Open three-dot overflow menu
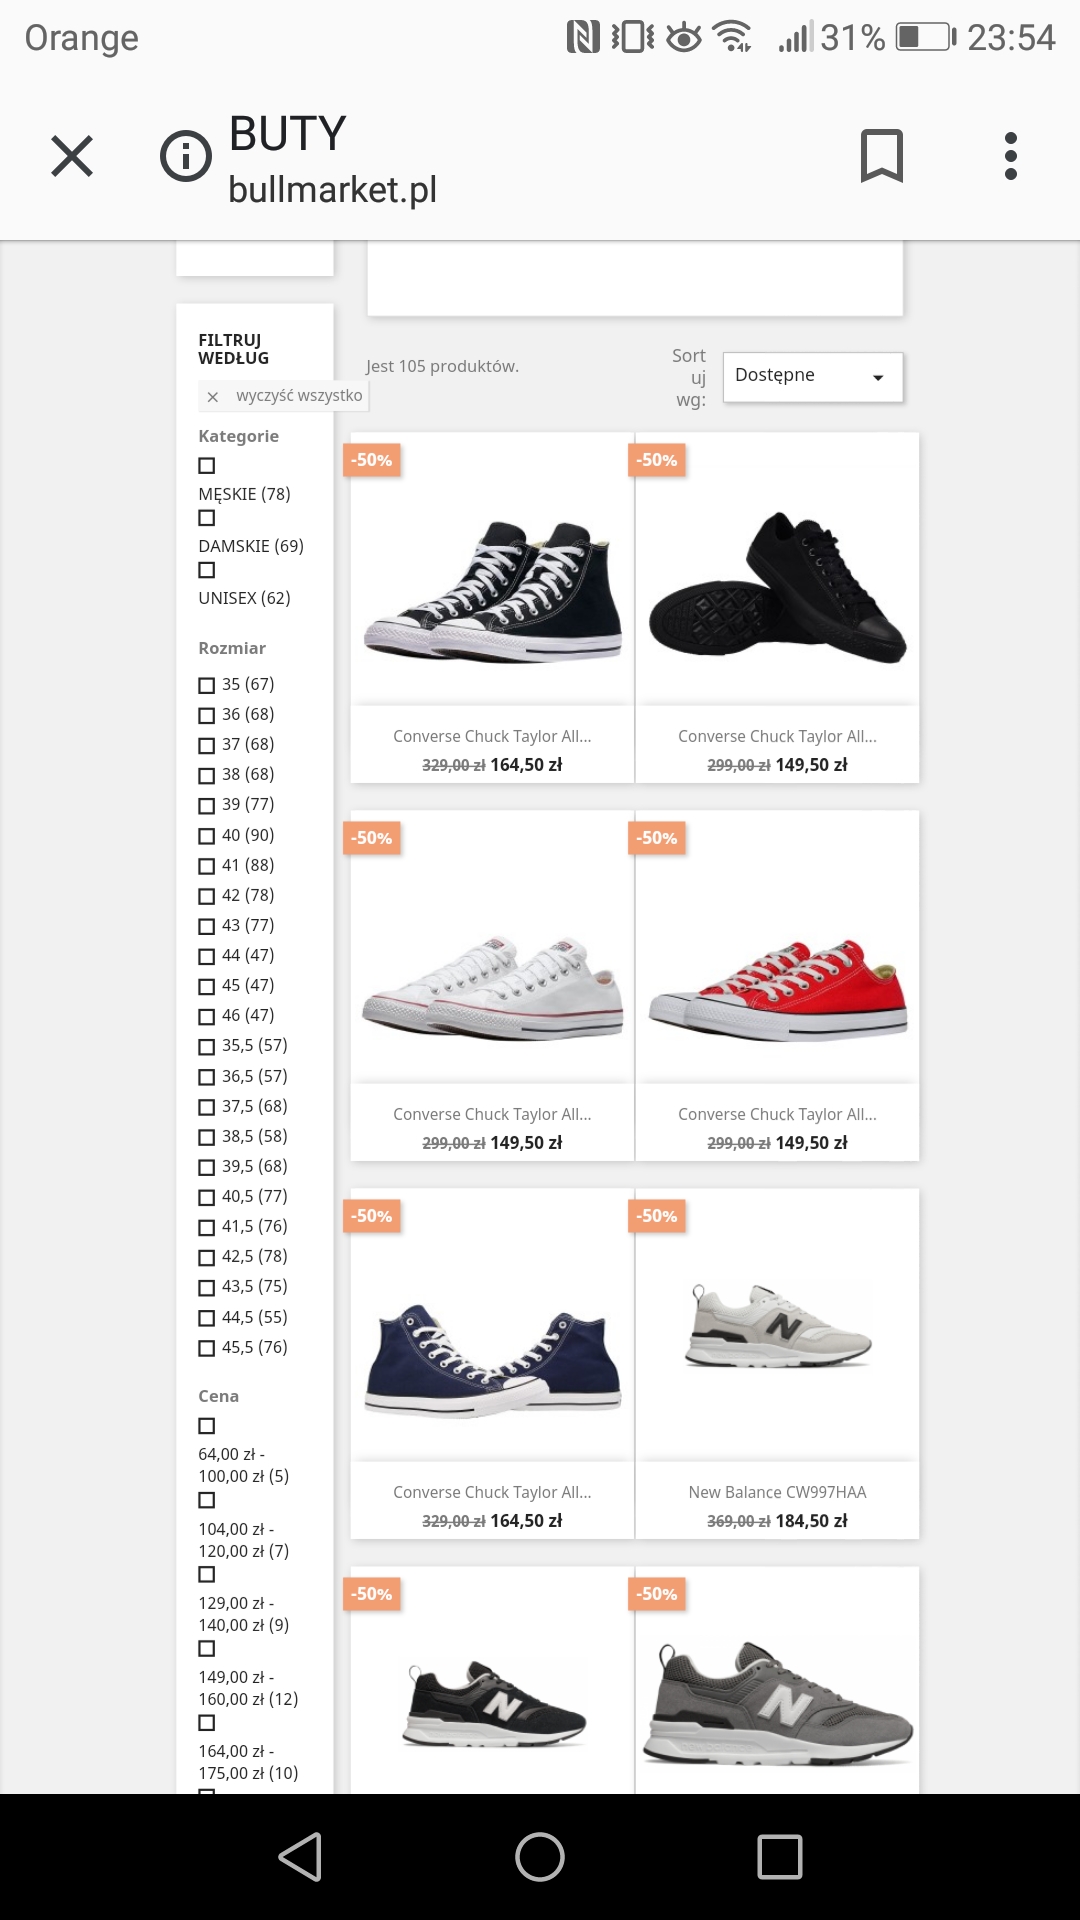This screenshot has height=1920, width=1080. pyautogui.click(x=1011, y=156)
